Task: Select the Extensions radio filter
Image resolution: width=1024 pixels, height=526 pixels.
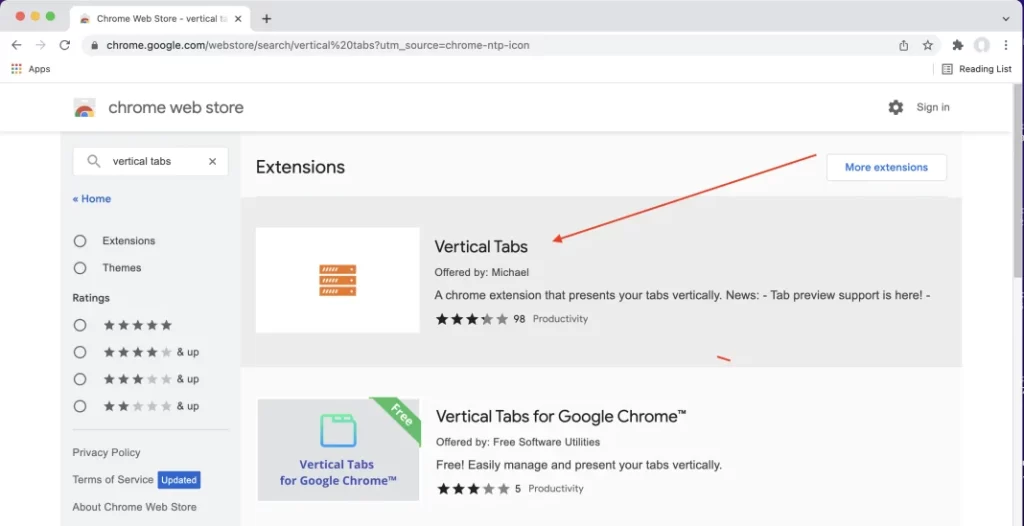Action: [80, 241]
